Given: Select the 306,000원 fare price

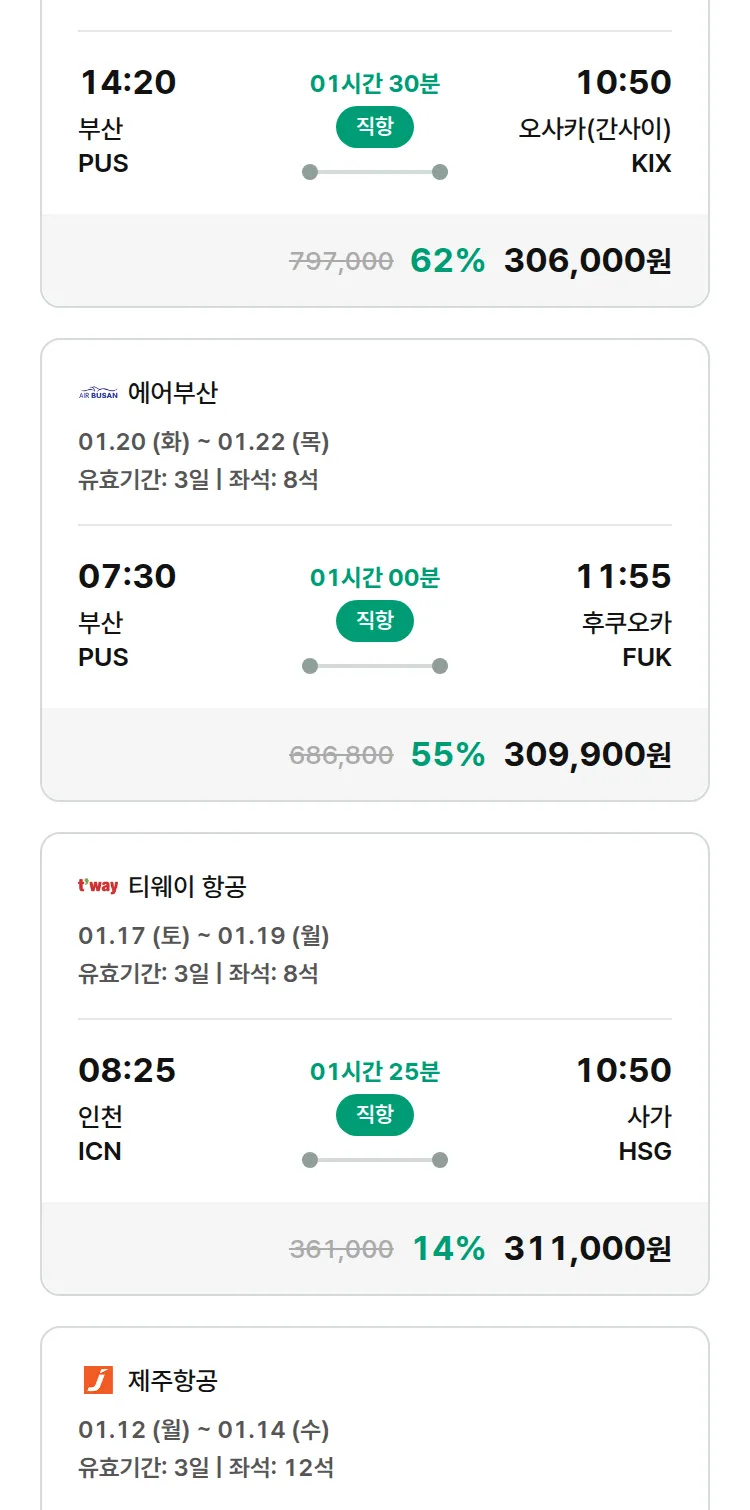Looking at the screenshot, I should click(x=587, y=261).
